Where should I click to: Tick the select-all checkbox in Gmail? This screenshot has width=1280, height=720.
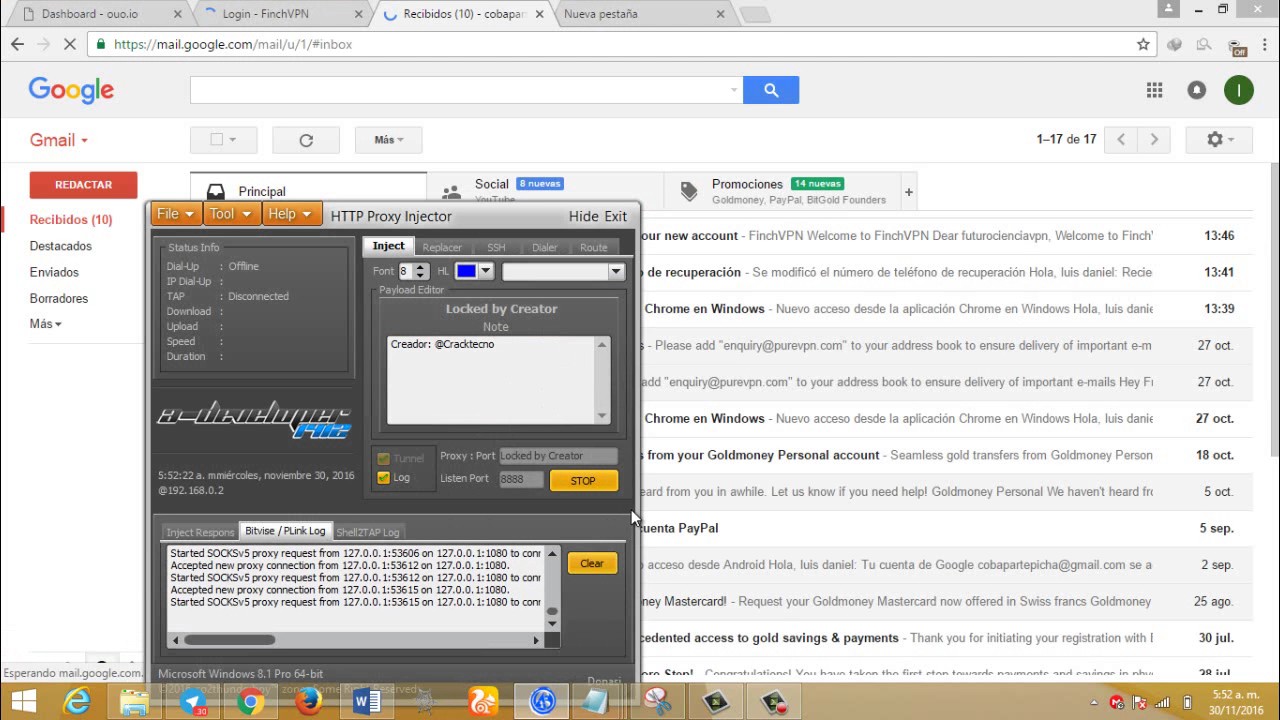click(216, 140)
